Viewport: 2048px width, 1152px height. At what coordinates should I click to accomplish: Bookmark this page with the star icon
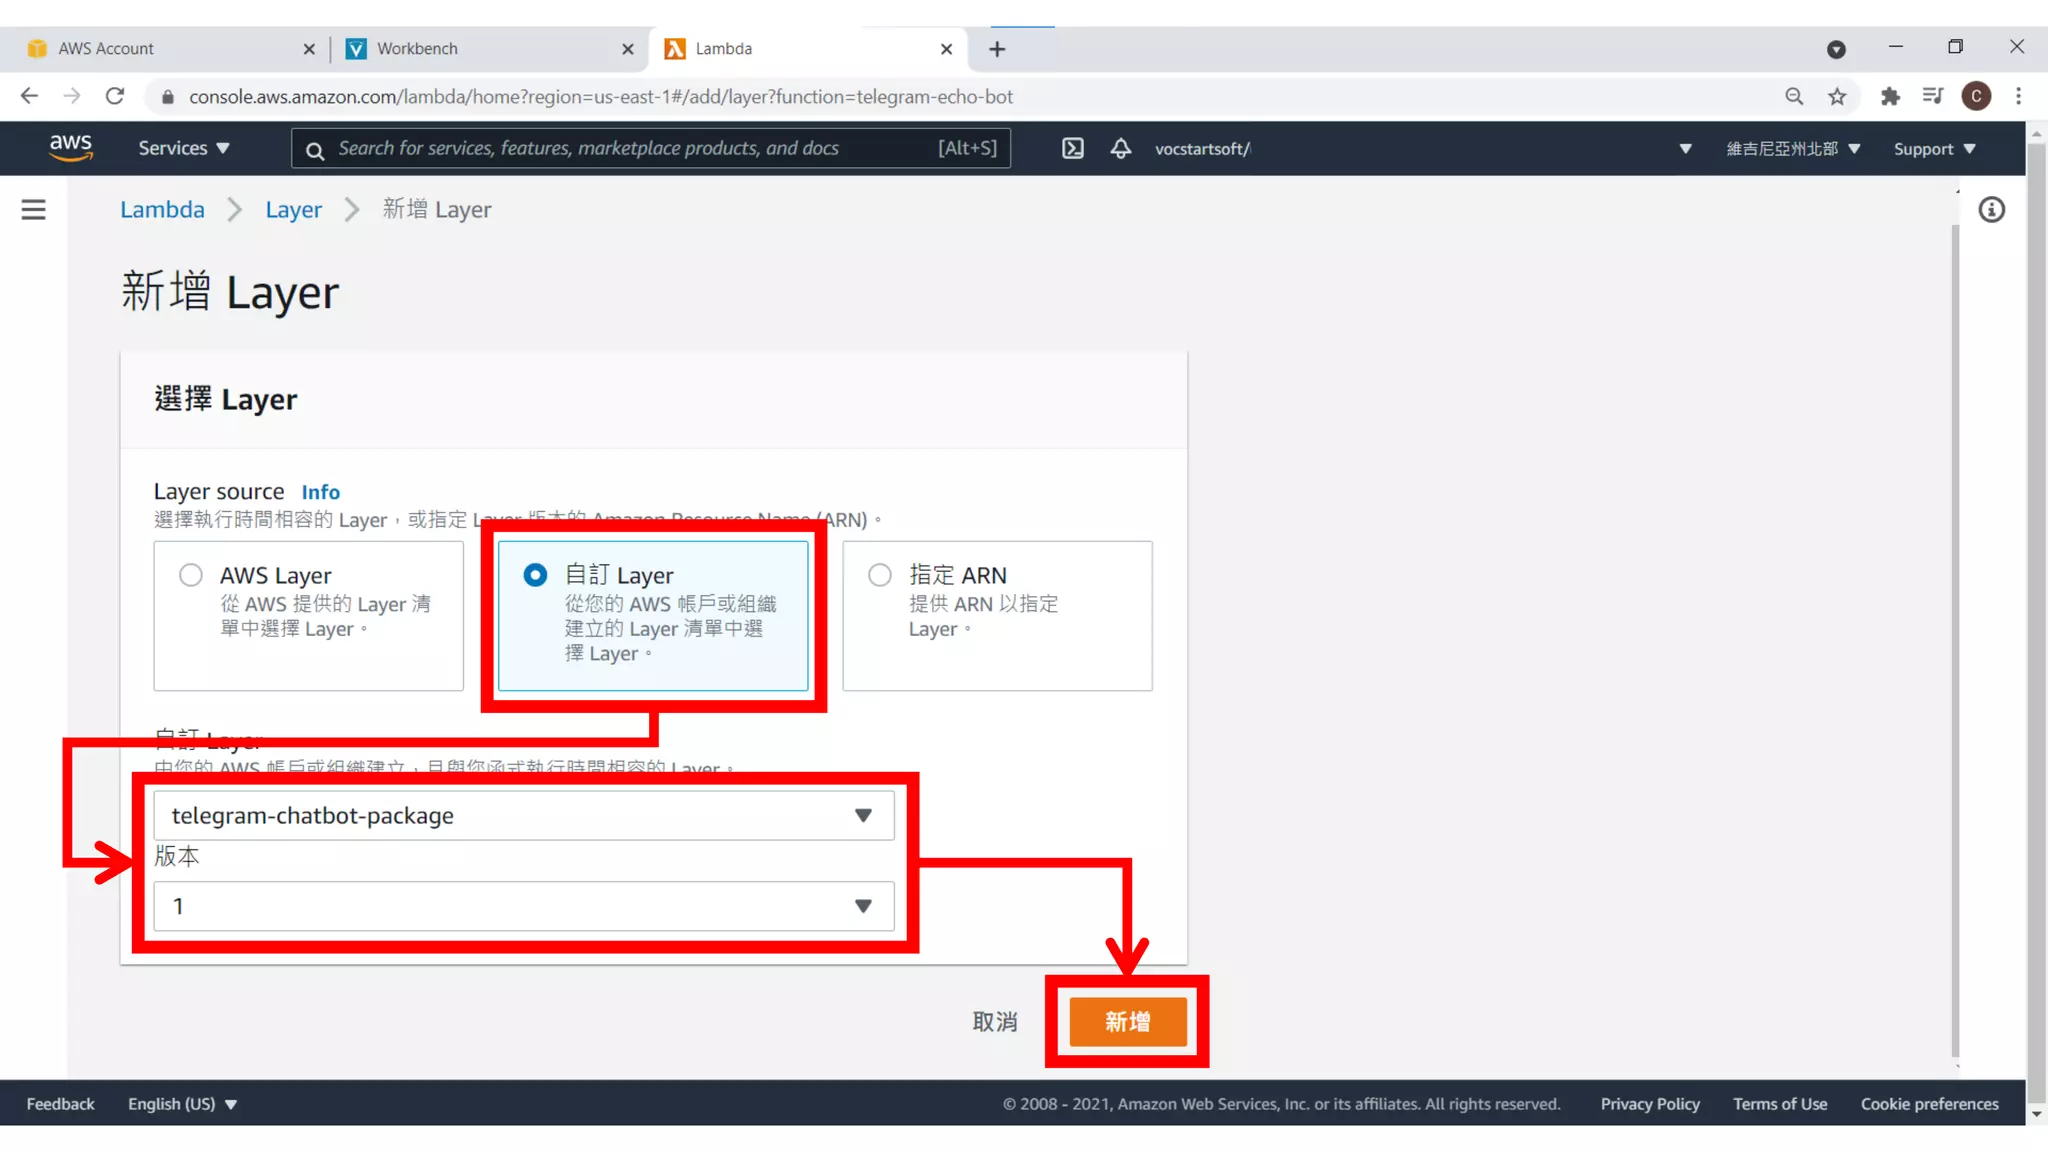1837,97
